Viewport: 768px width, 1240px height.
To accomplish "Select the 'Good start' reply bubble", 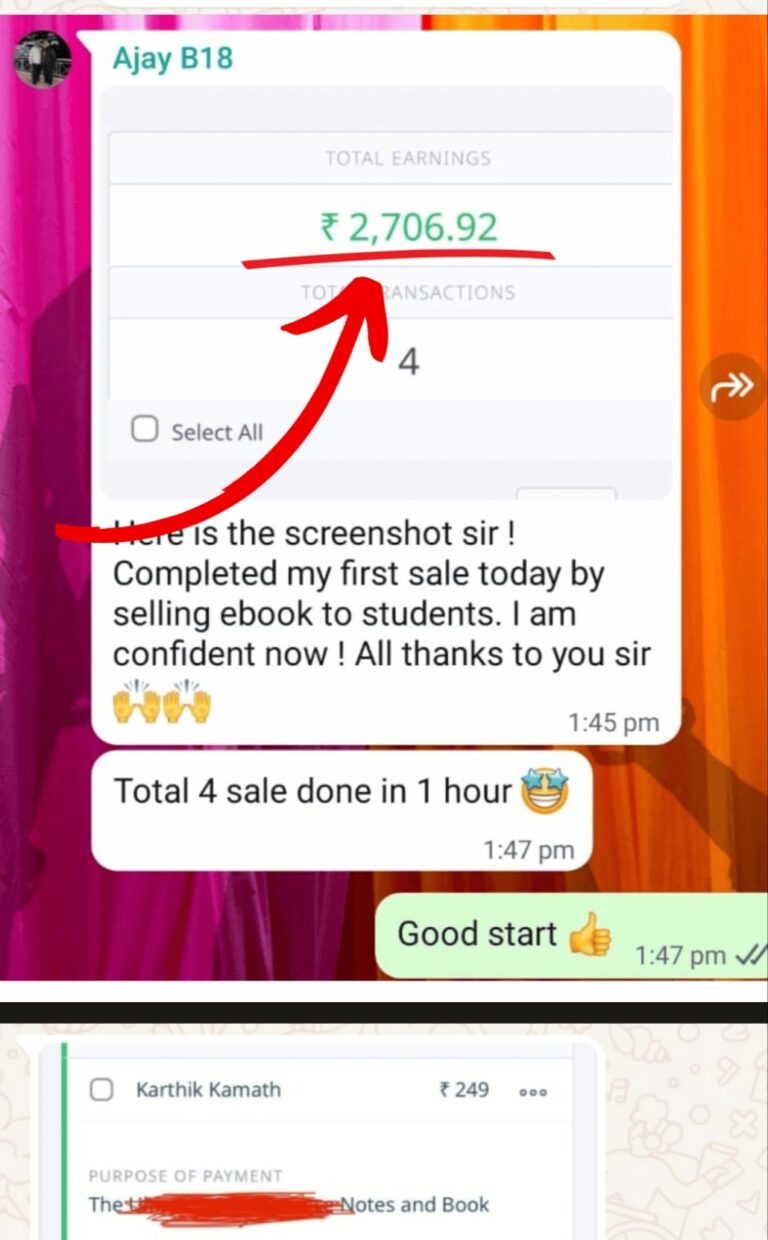I will 571,936.
